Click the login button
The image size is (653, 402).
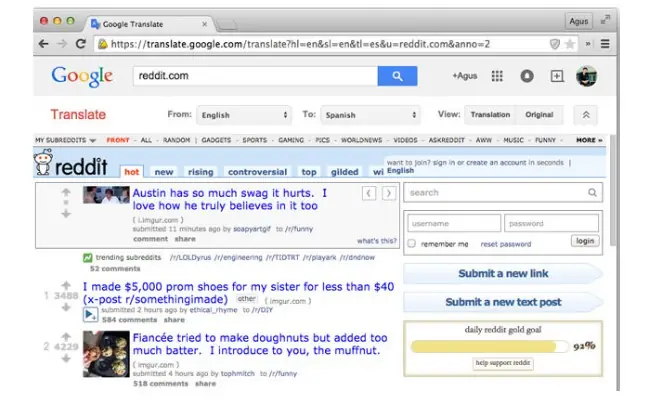[x=585, y=241]
